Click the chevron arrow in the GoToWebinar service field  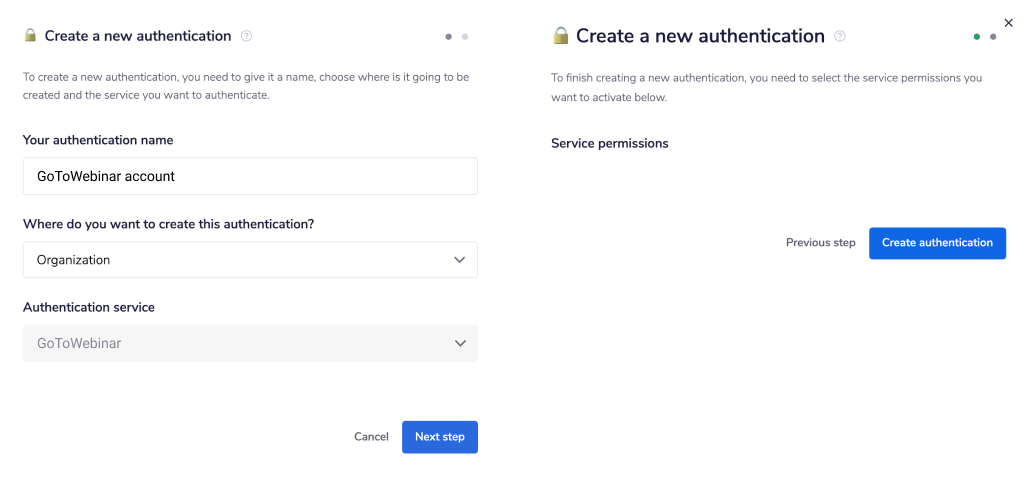(460, 343)
